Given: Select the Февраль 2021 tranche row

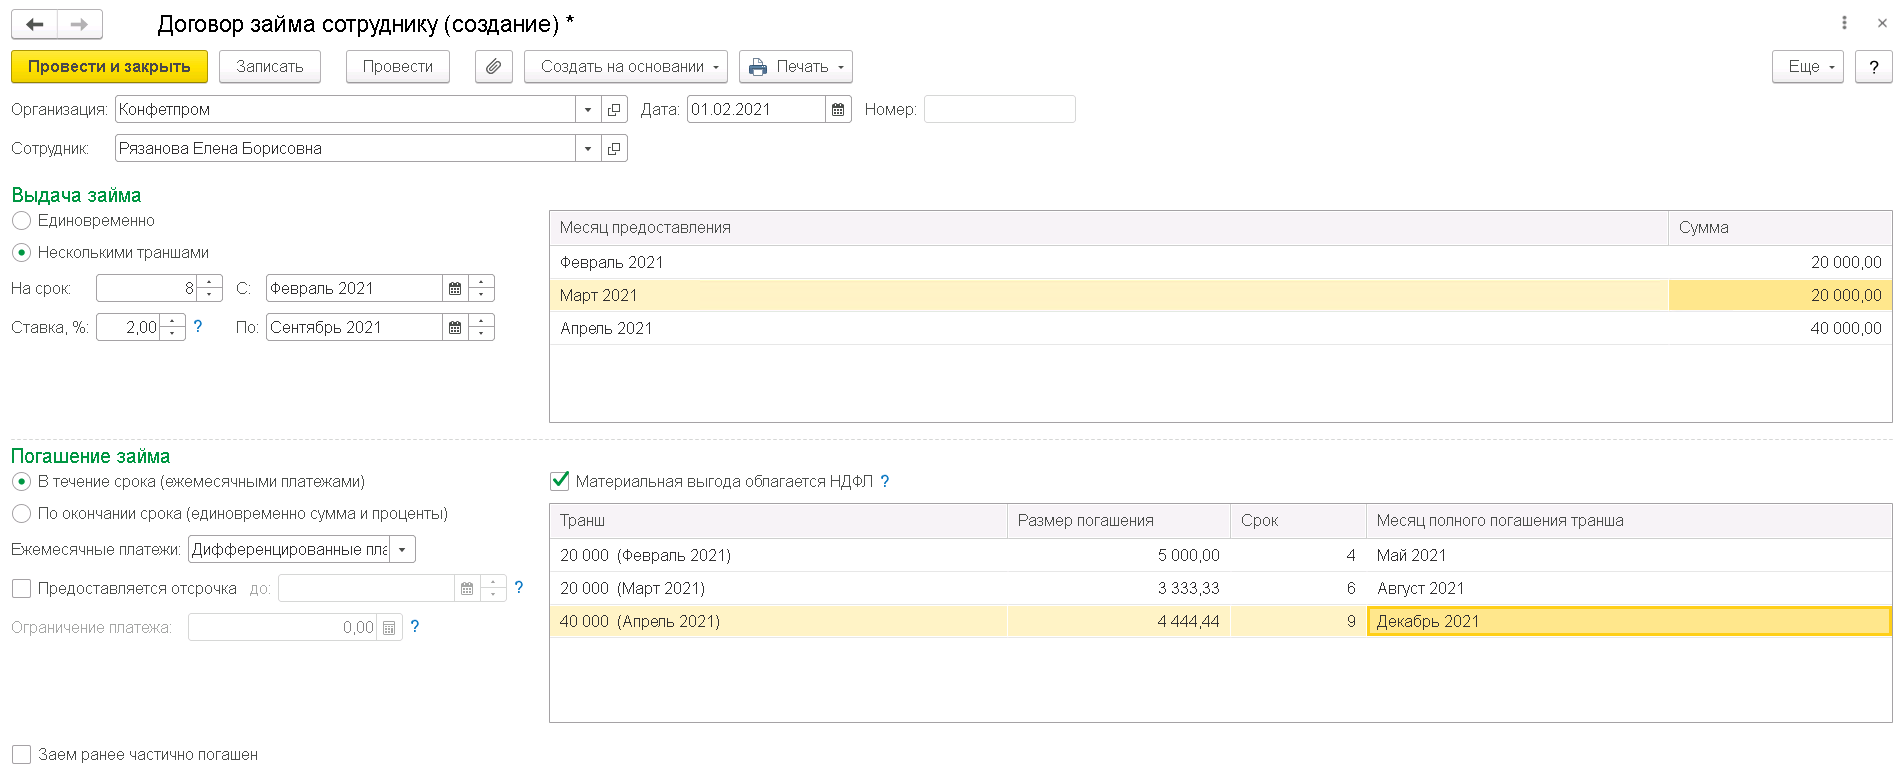Looking at the screenshot, I should point(1220,263).
